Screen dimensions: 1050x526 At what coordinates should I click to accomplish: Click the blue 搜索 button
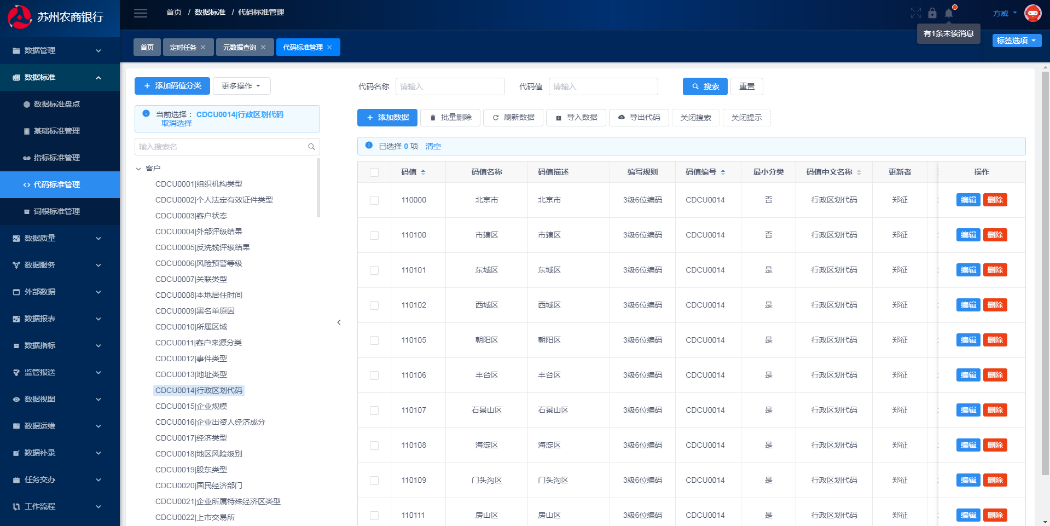(x=705, y=86)
